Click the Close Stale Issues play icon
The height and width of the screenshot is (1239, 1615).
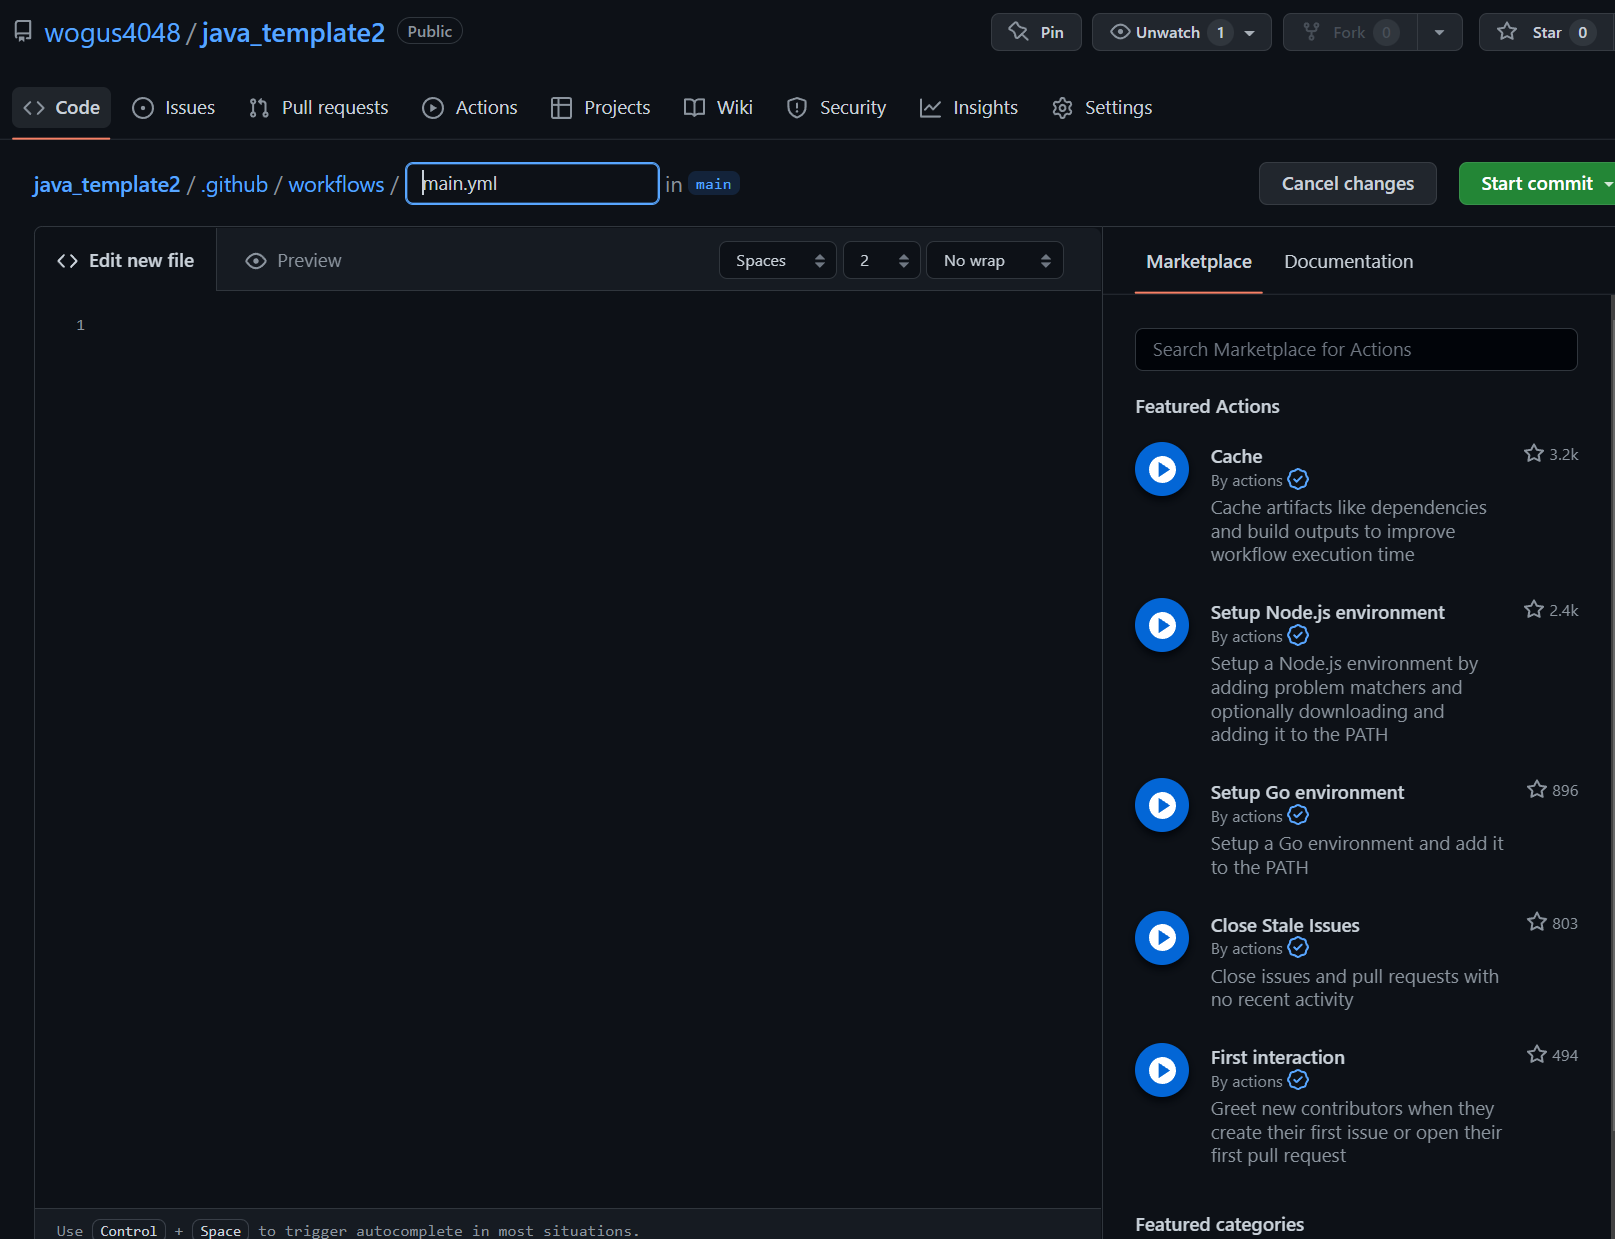tap(1162, 938)
